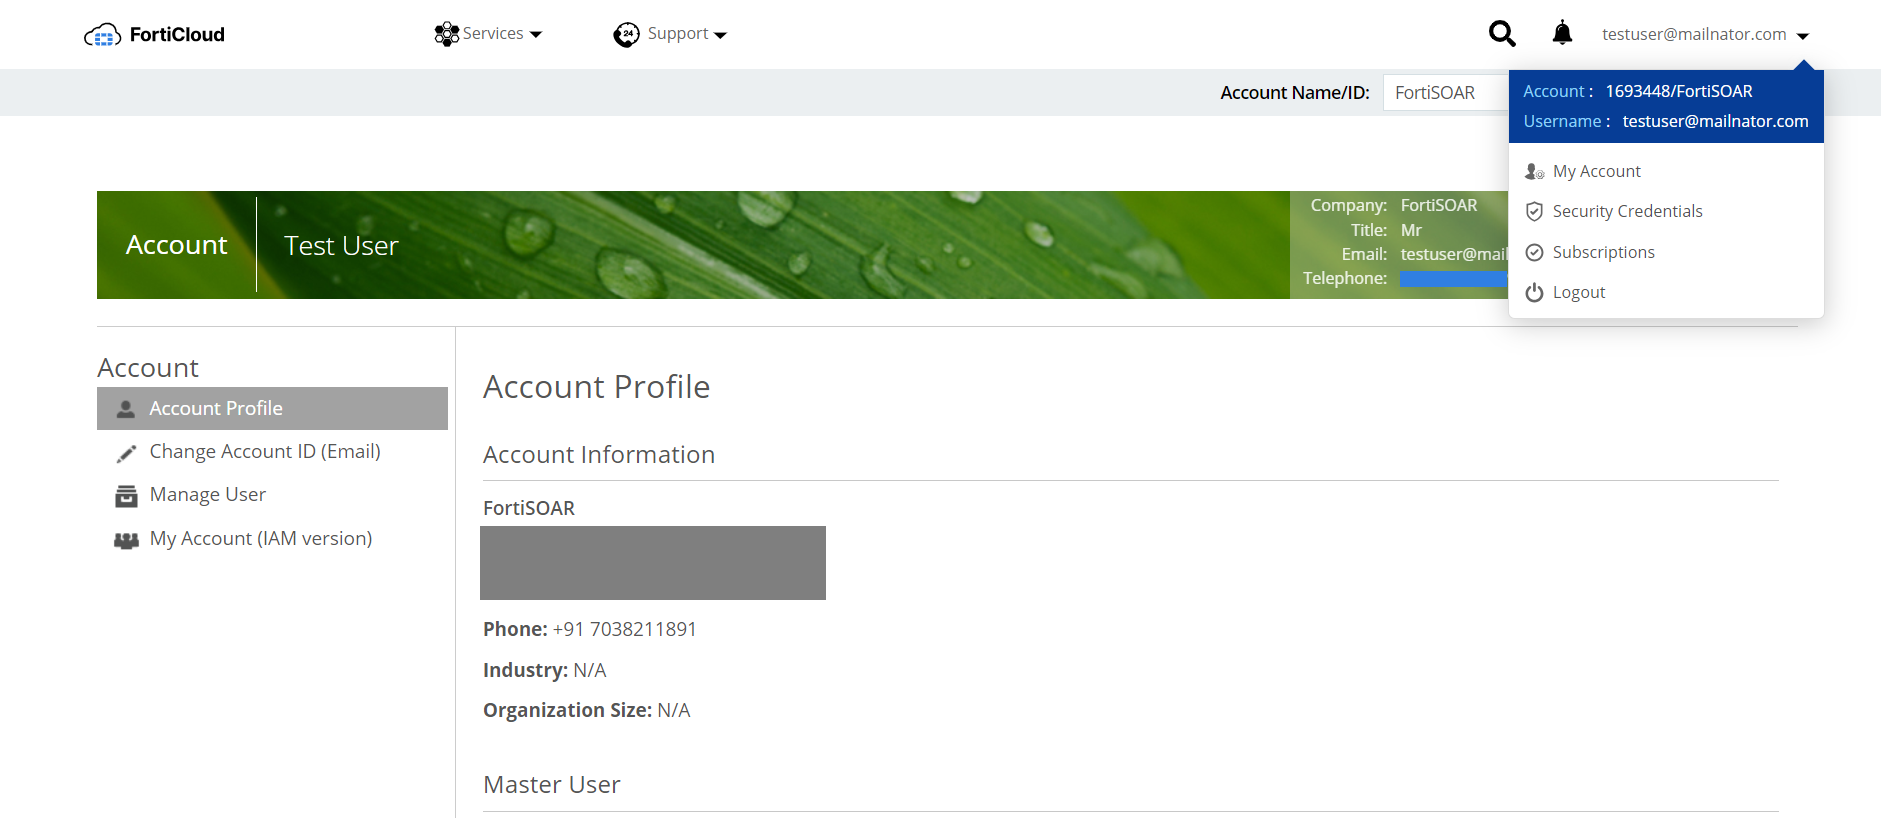This screenshot has height=818, width=1881.
Task: Expand the Services dropdown arrow
Action: 536,35
